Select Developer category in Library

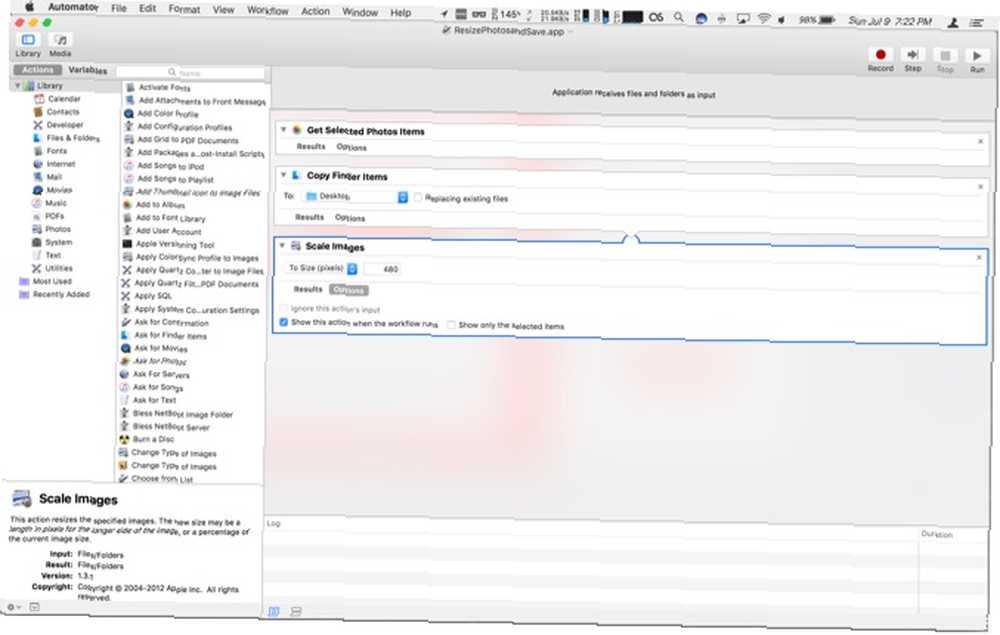tap(64, 125)
